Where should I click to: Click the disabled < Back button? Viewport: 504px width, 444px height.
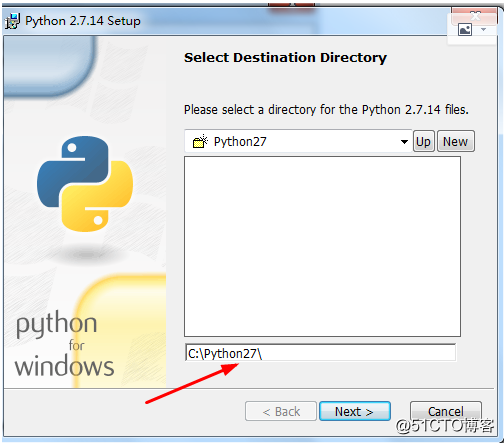click(x=281, y=411)
